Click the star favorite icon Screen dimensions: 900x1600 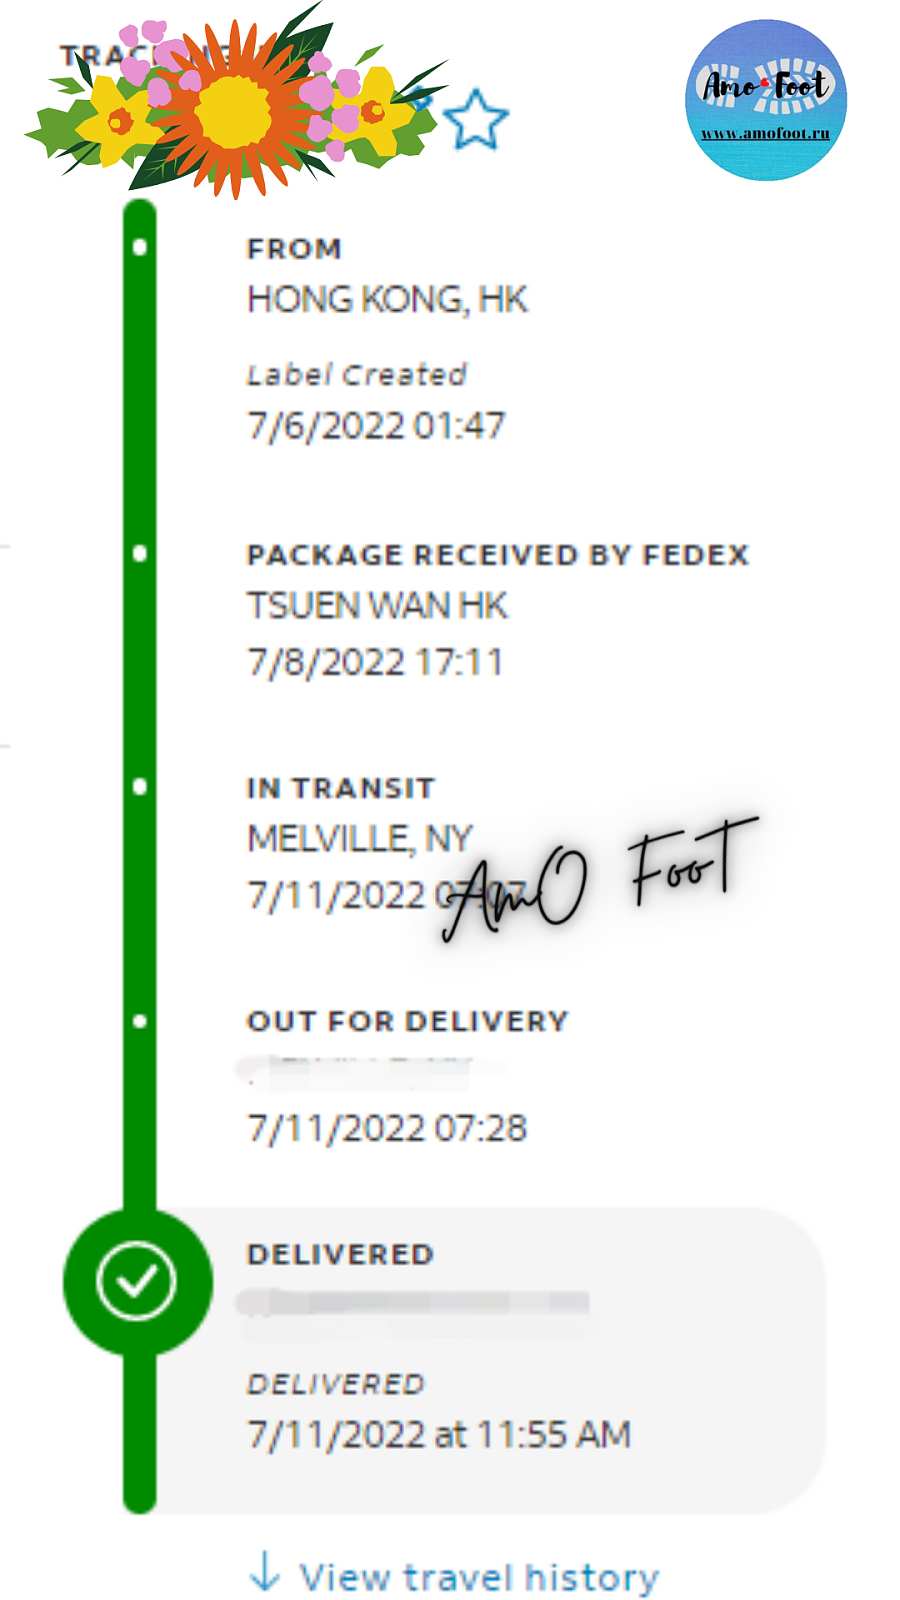(476, 120)
